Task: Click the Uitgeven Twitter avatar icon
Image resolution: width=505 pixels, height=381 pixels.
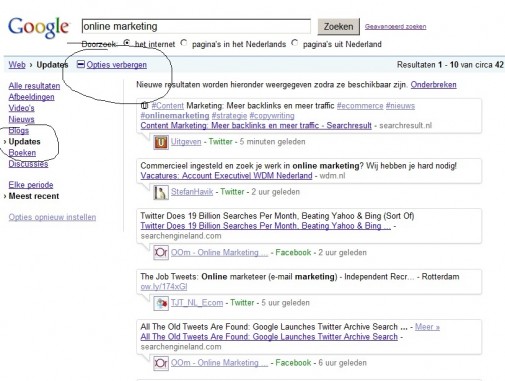Action: [x=161, y=142]
